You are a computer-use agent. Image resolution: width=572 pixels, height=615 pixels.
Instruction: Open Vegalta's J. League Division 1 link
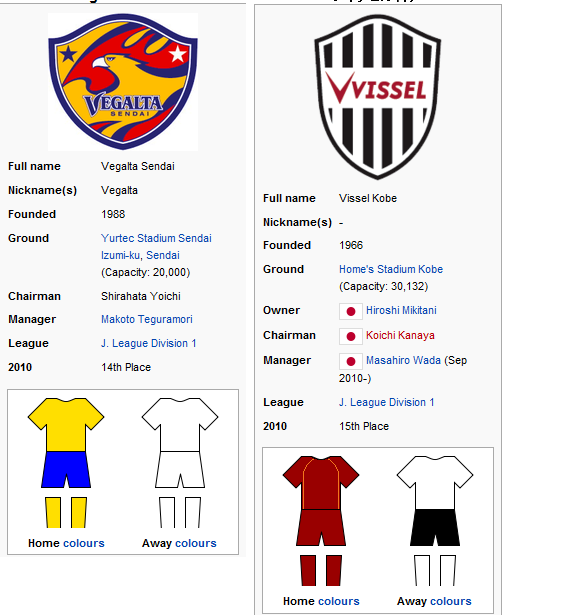[149, 343]
